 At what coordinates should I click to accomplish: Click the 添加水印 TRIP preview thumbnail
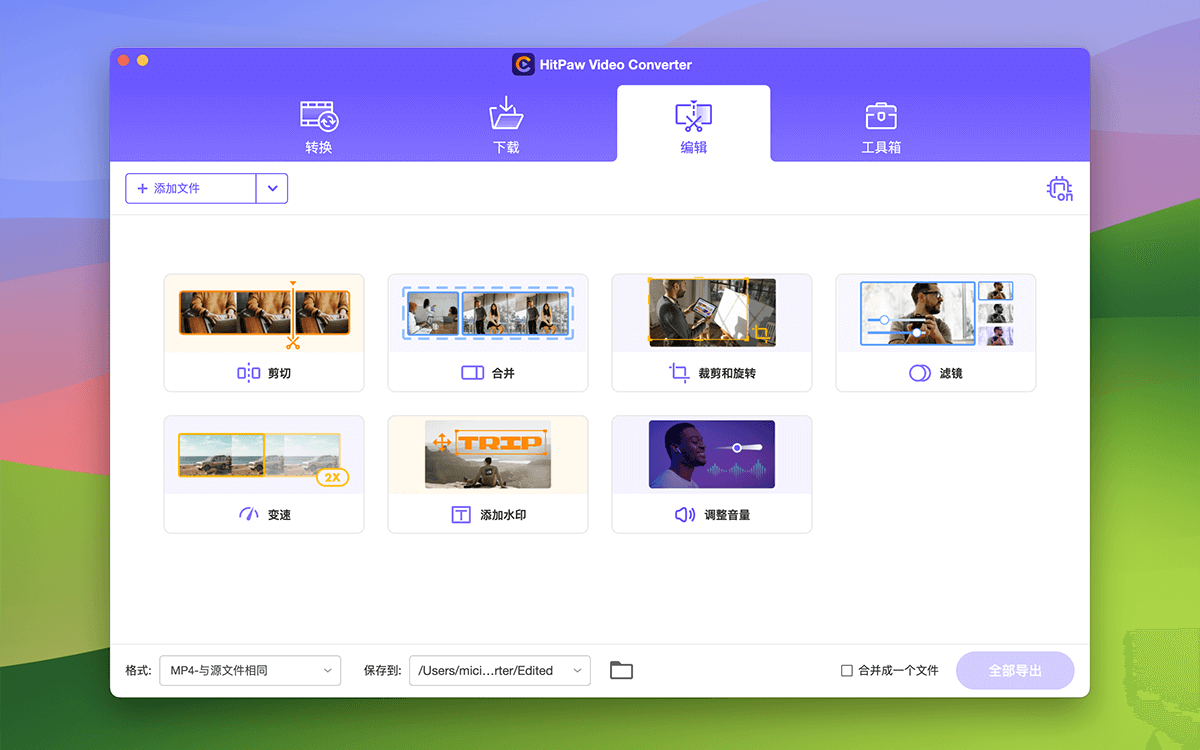488,455
